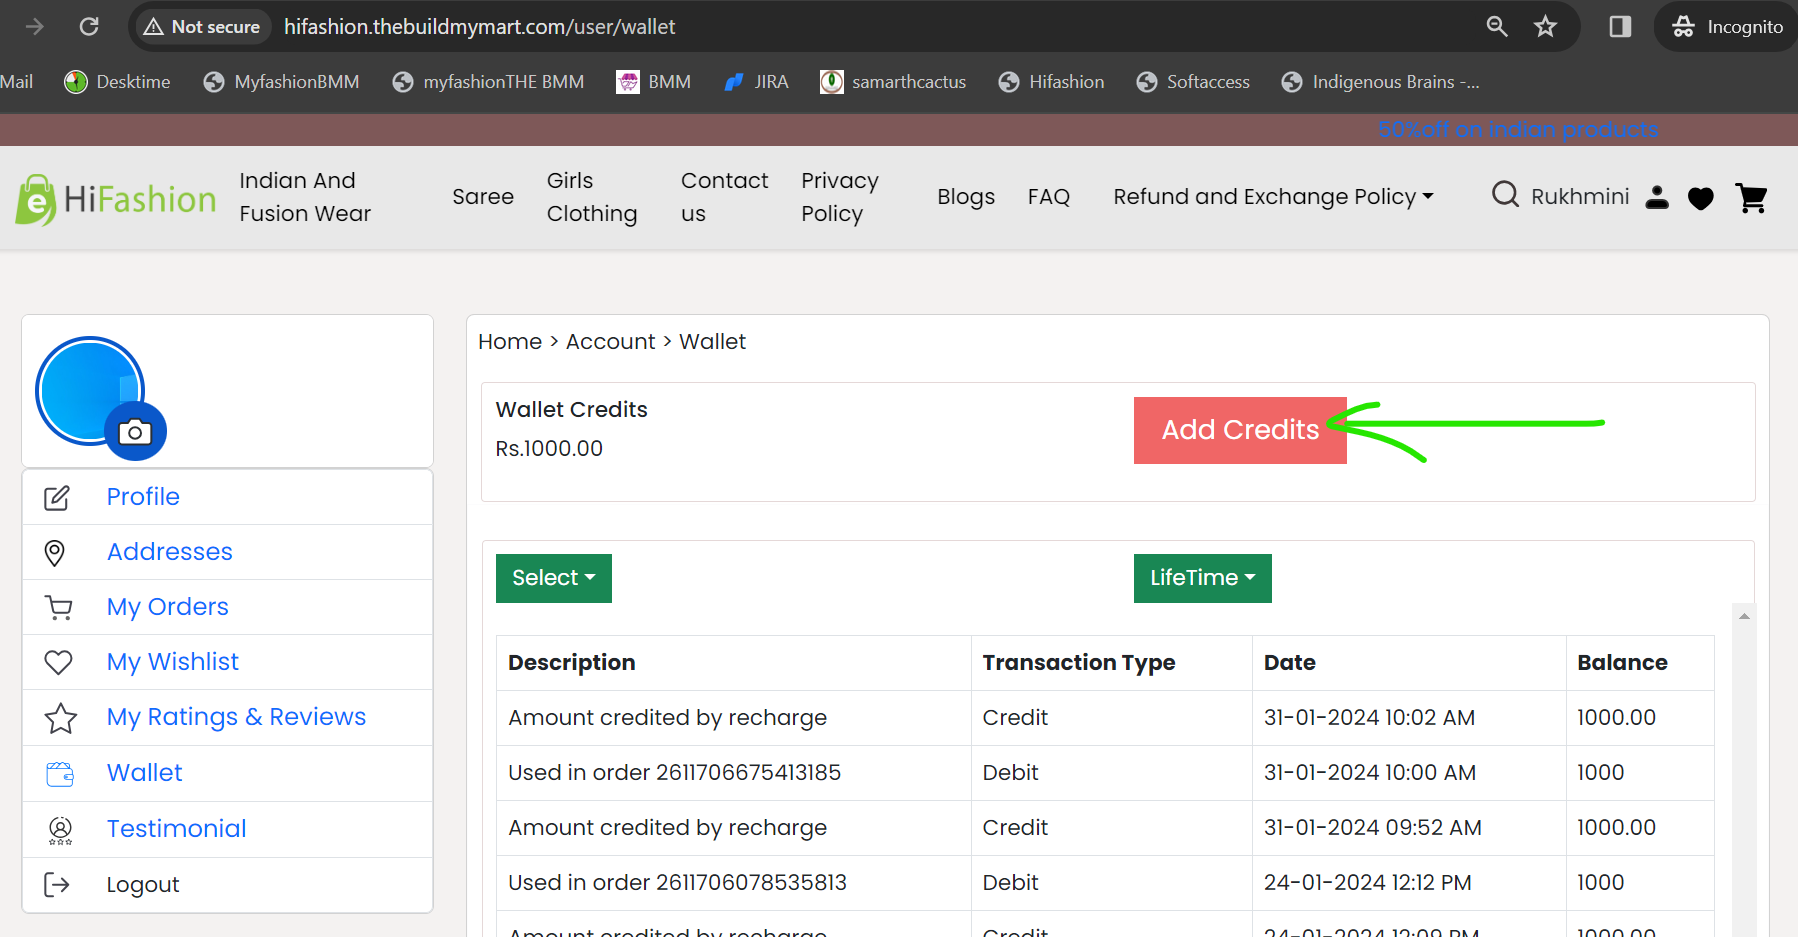Open the Indigenous Brains bookmark
1798x937 pixels.
tap(1380, 82)
